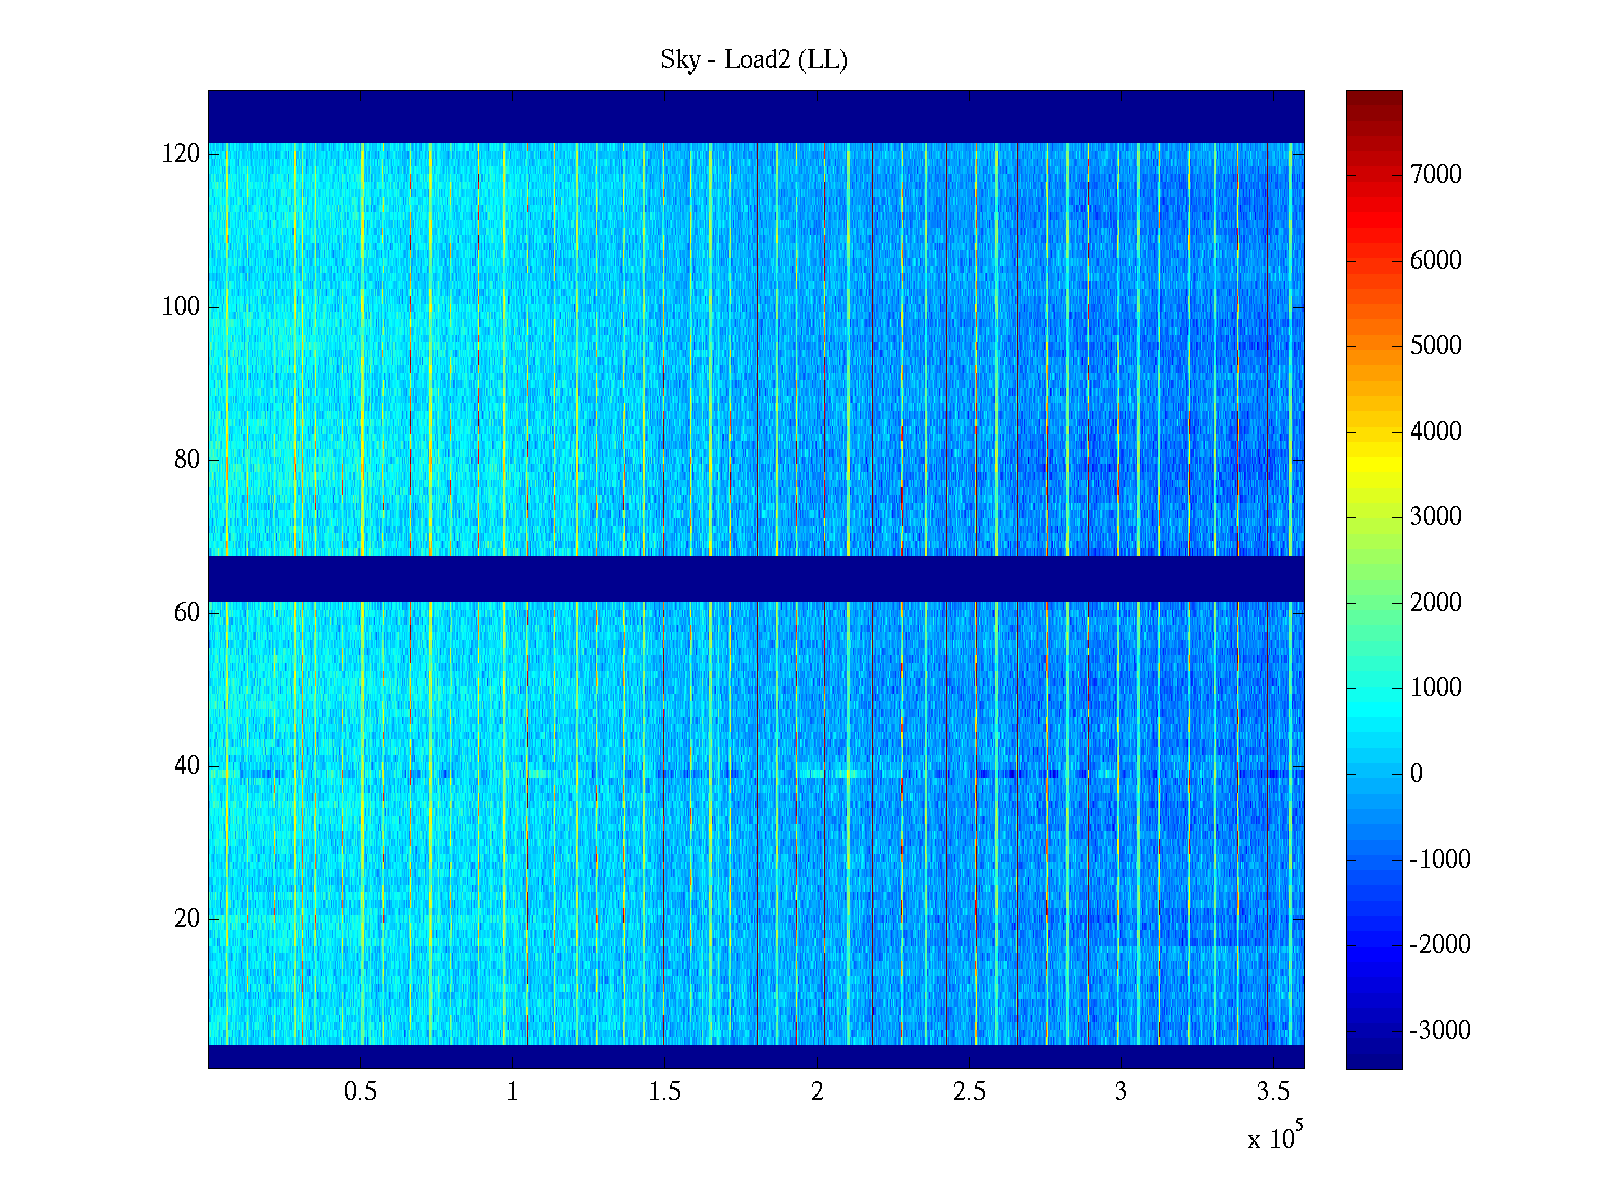Select the y-axis tick label 20
1600x1200 pixels.
tap(187, 919)
